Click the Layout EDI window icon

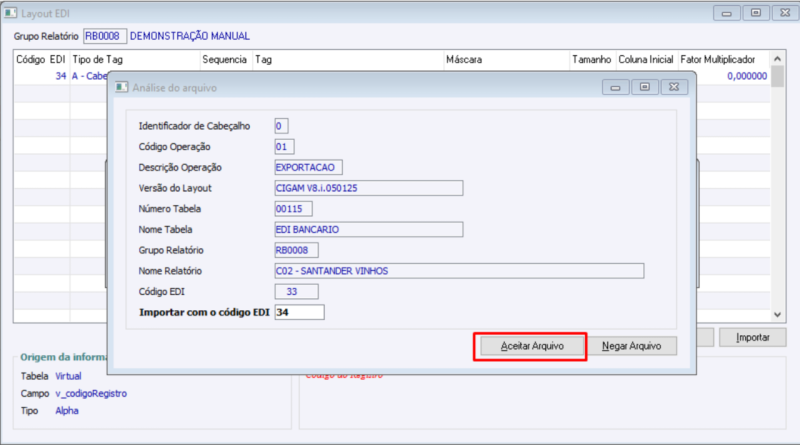(x=10, y=13)
